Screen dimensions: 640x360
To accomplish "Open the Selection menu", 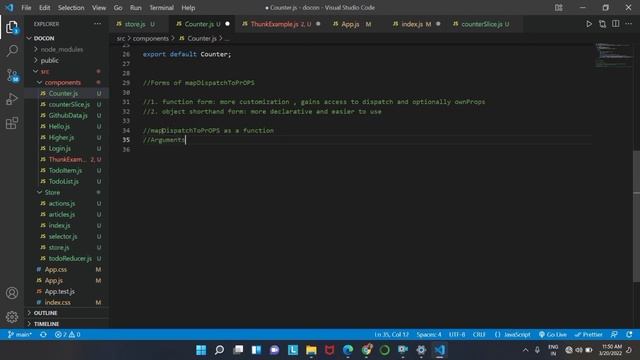I will [71, 8].
